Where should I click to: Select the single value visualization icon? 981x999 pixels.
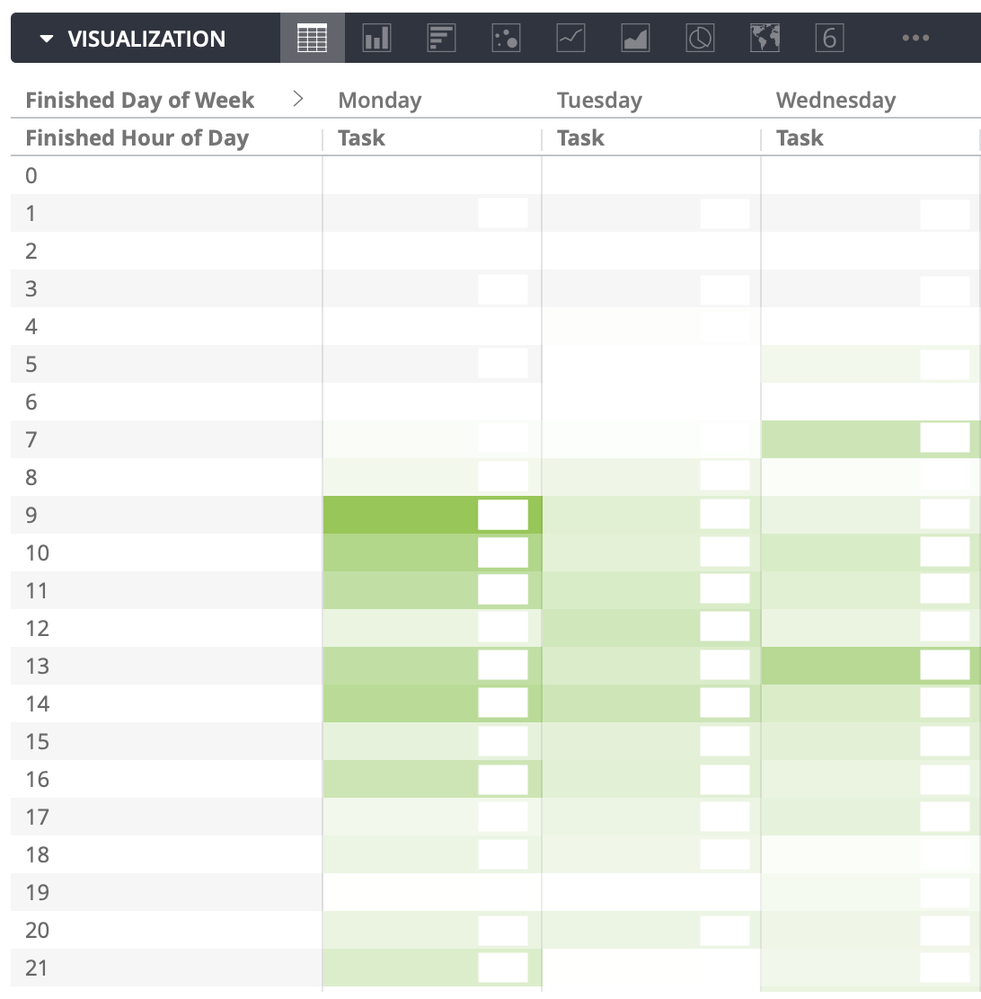tap(829, 39)
